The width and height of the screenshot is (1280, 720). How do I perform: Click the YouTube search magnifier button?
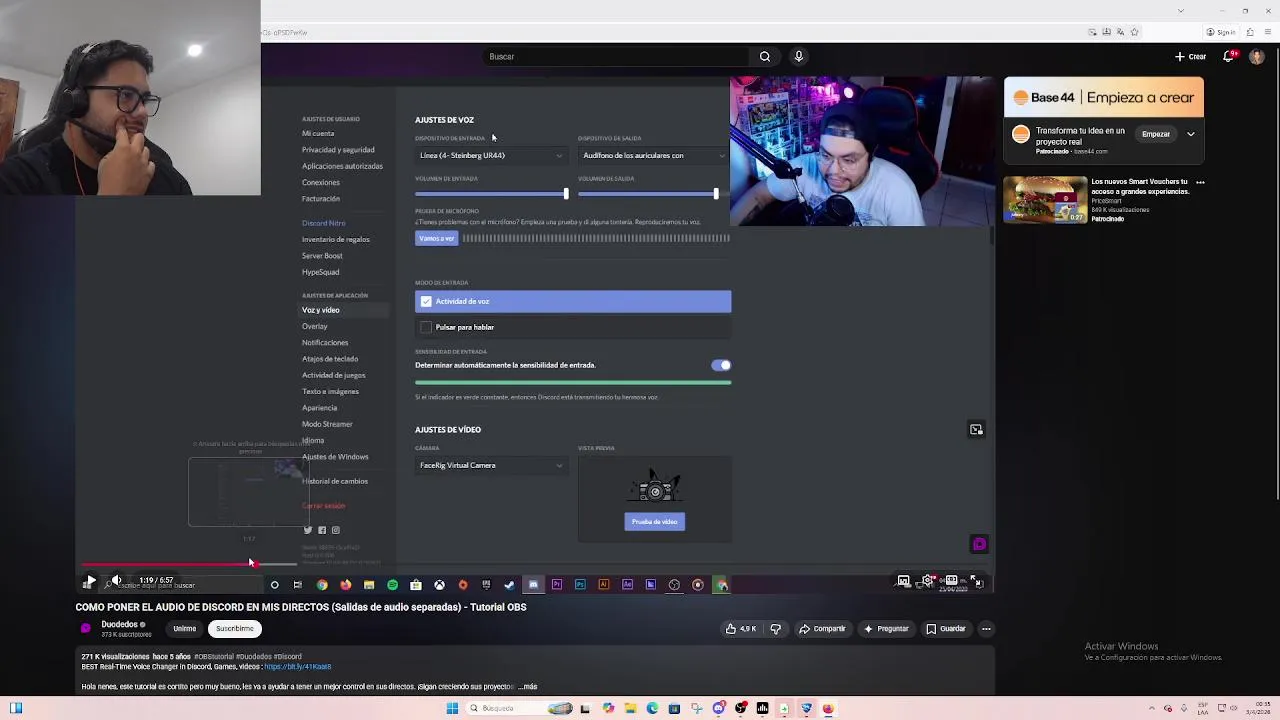765,56
